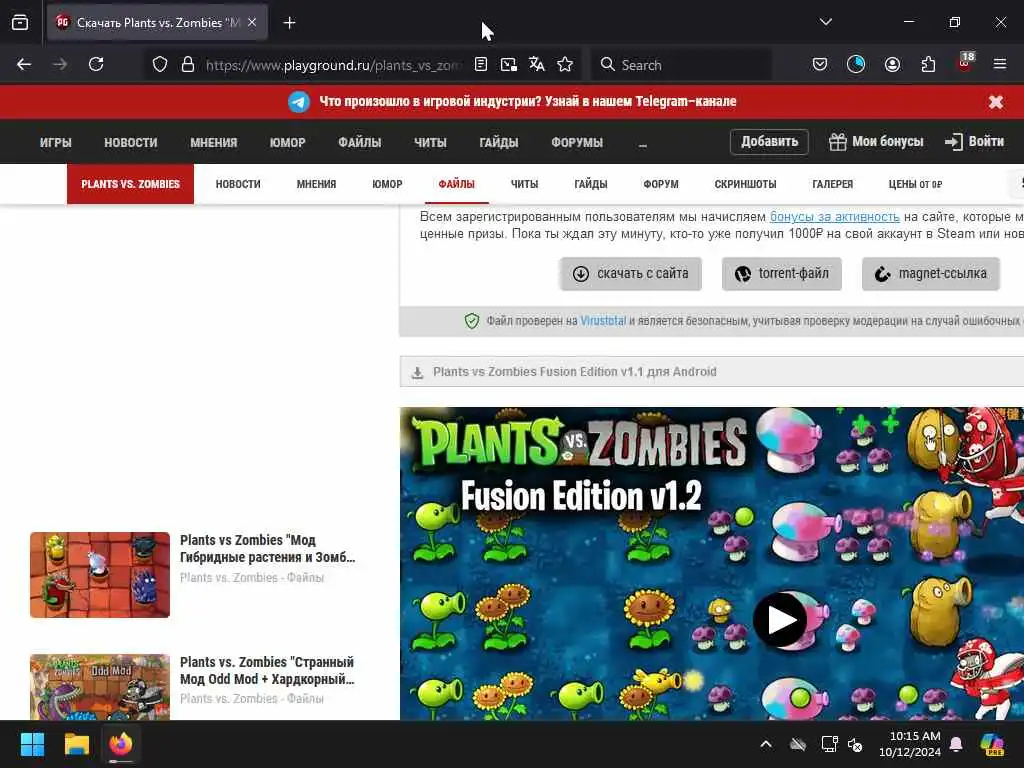The image size is (1024, 768).
Task: Open ФОРУМЫ in main navigation
Action: click(577, 142)
